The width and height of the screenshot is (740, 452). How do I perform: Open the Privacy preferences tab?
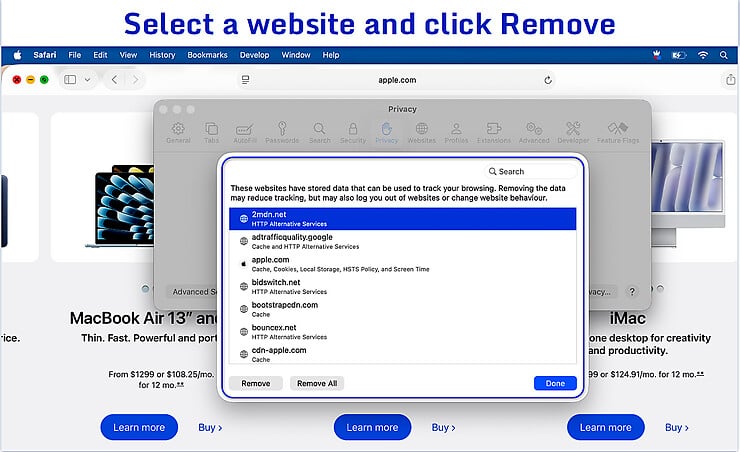pos(387,133)
